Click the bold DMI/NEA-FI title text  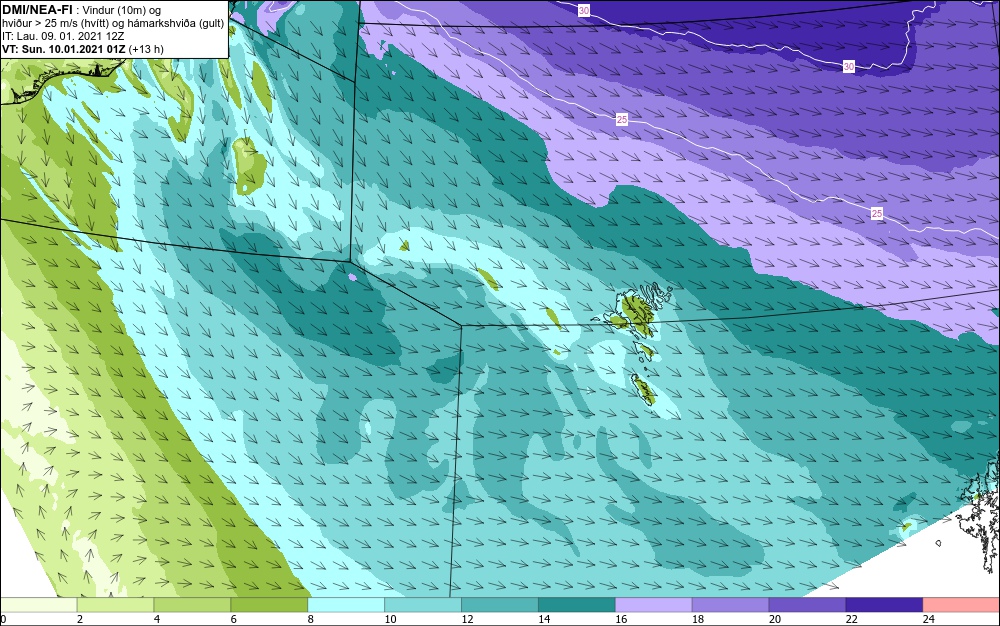click(37, 9)
